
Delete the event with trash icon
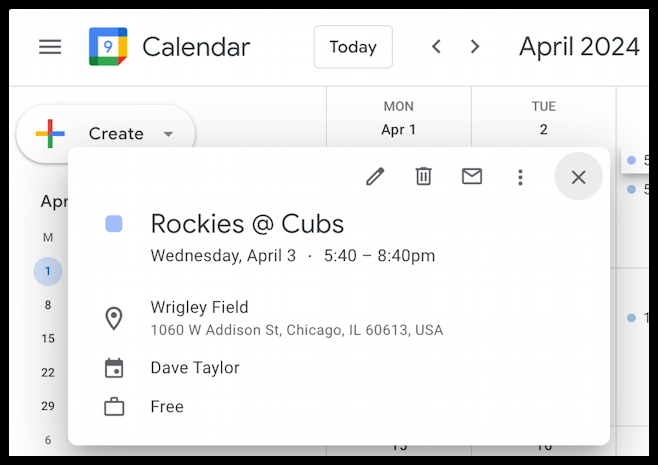[x=423, y=176]
